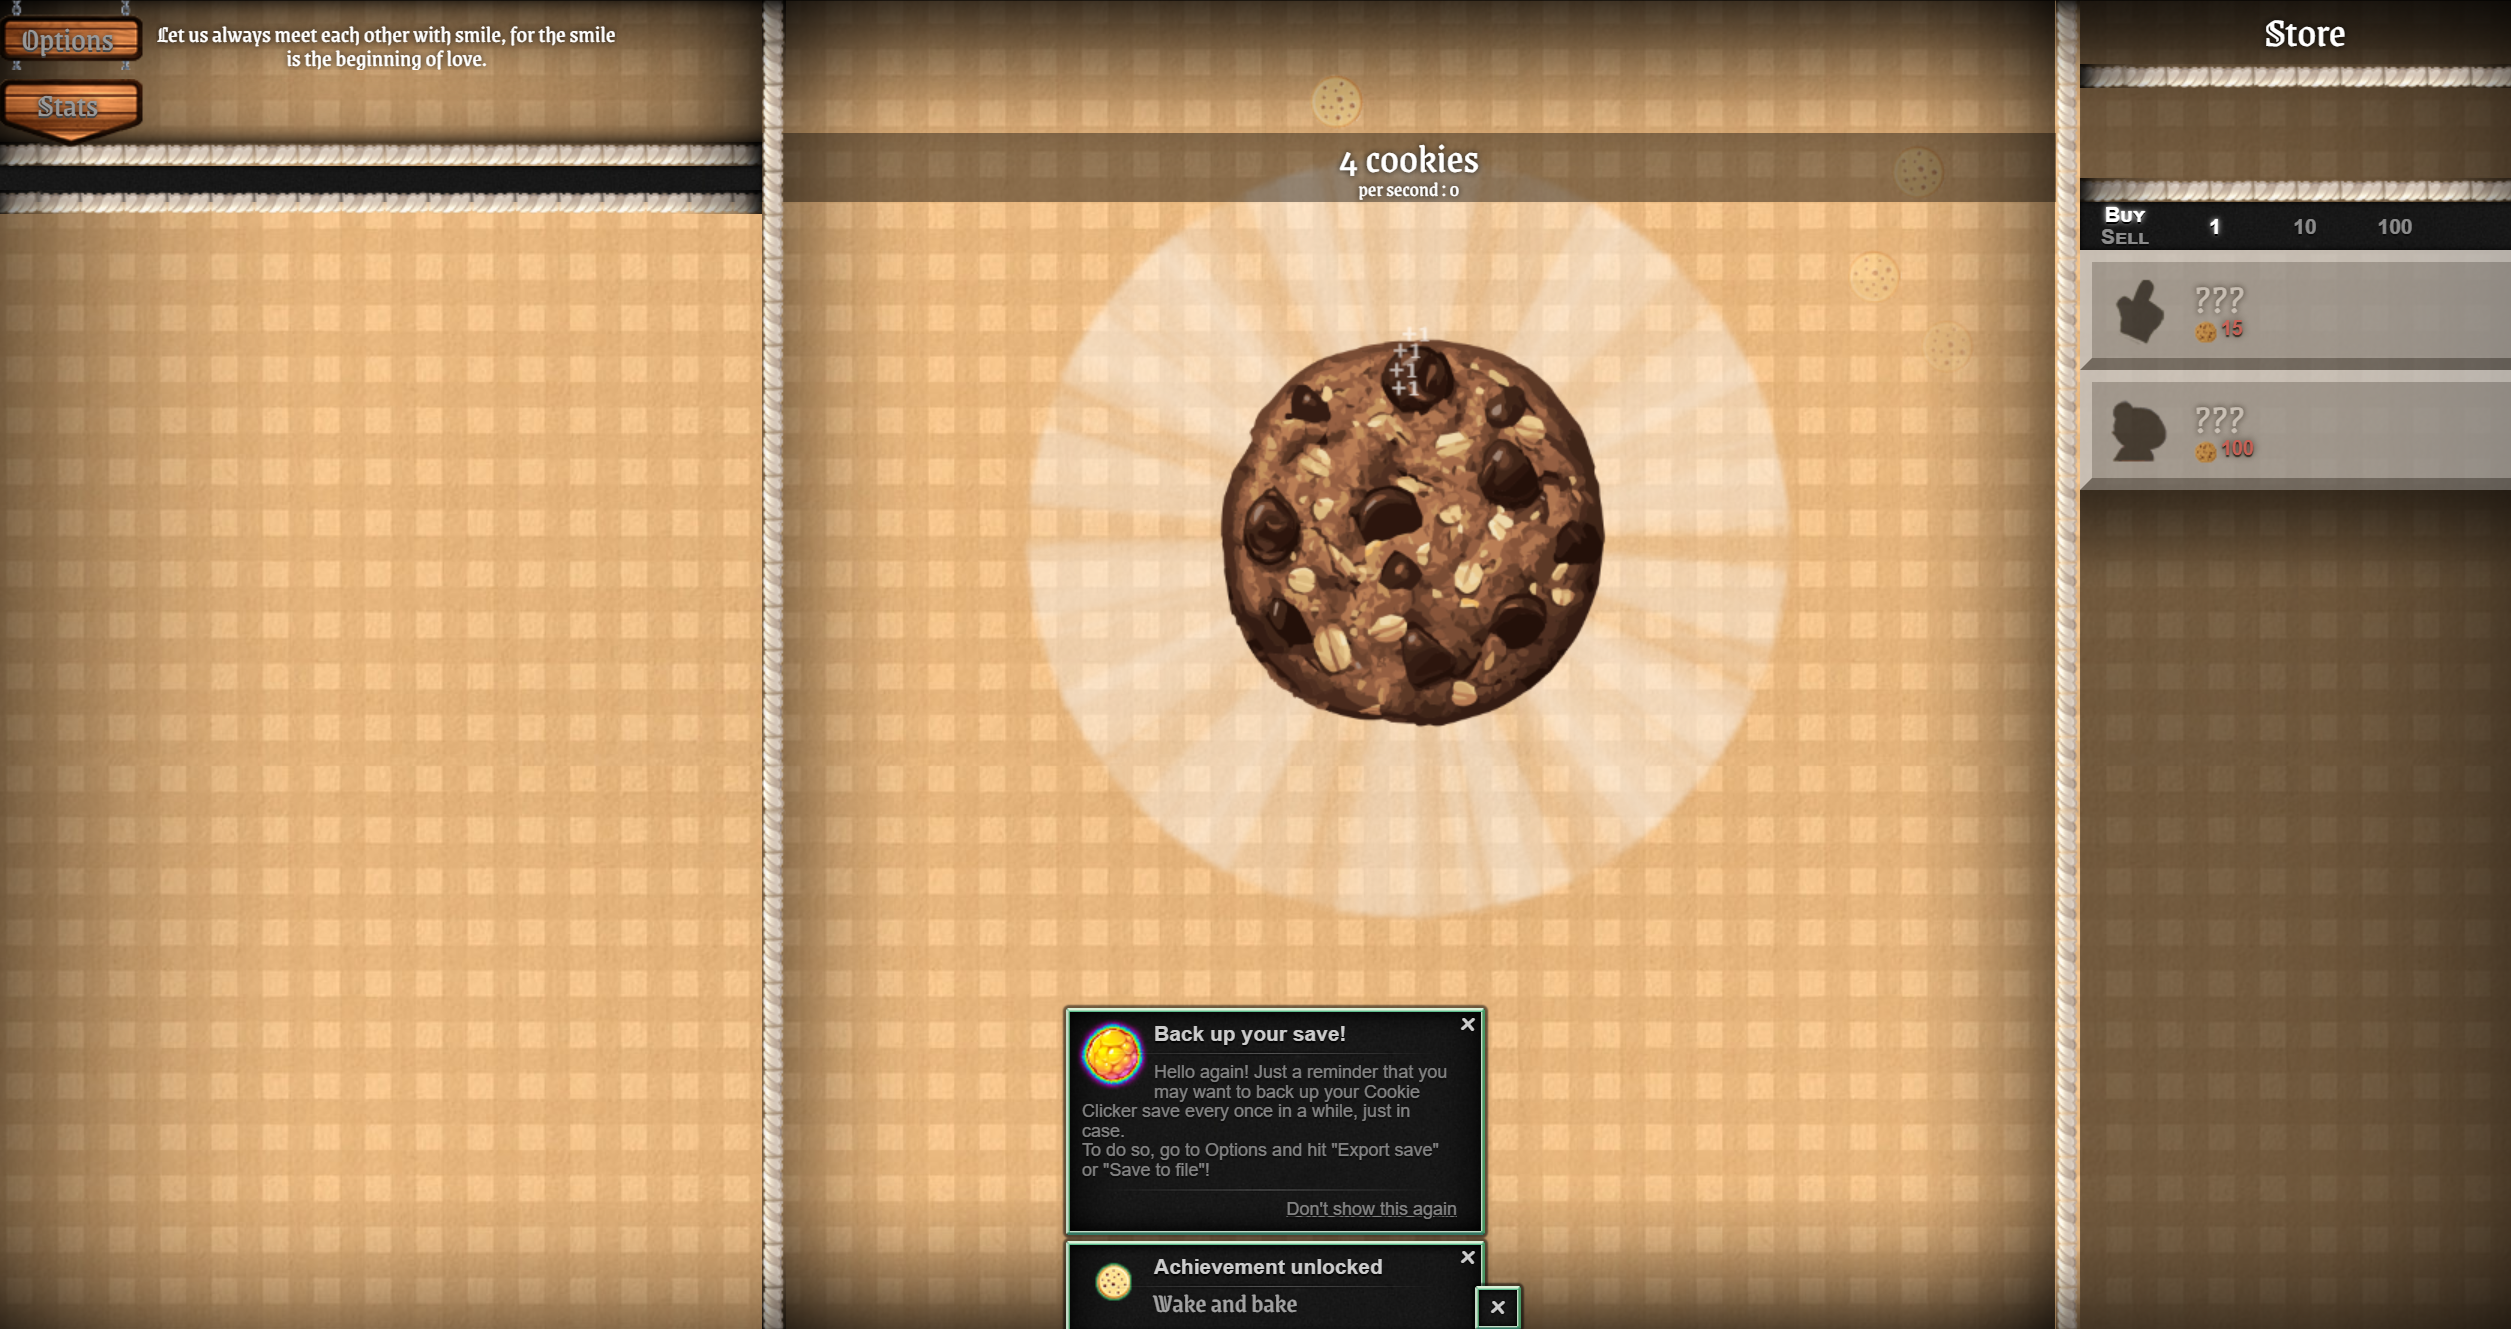Screen dimensions: 2511x1329
Task: Close the Back up your save notification
Action: point(1467,1024)
